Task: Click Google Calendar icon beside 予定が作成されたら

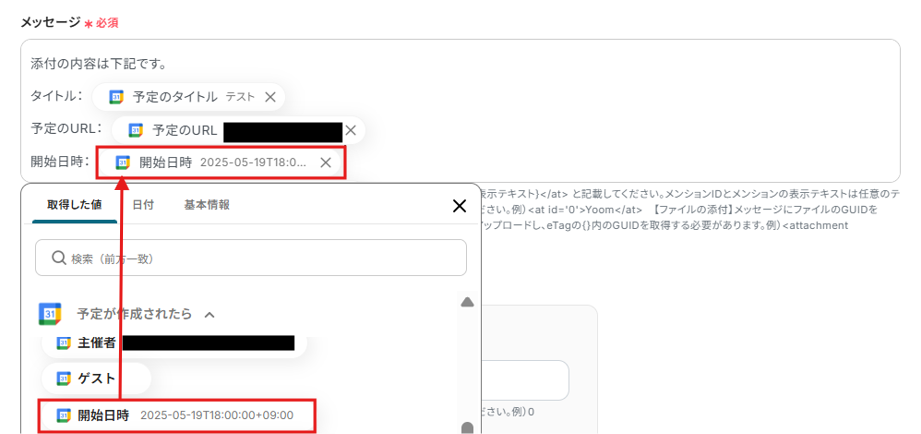Action: 50,314
